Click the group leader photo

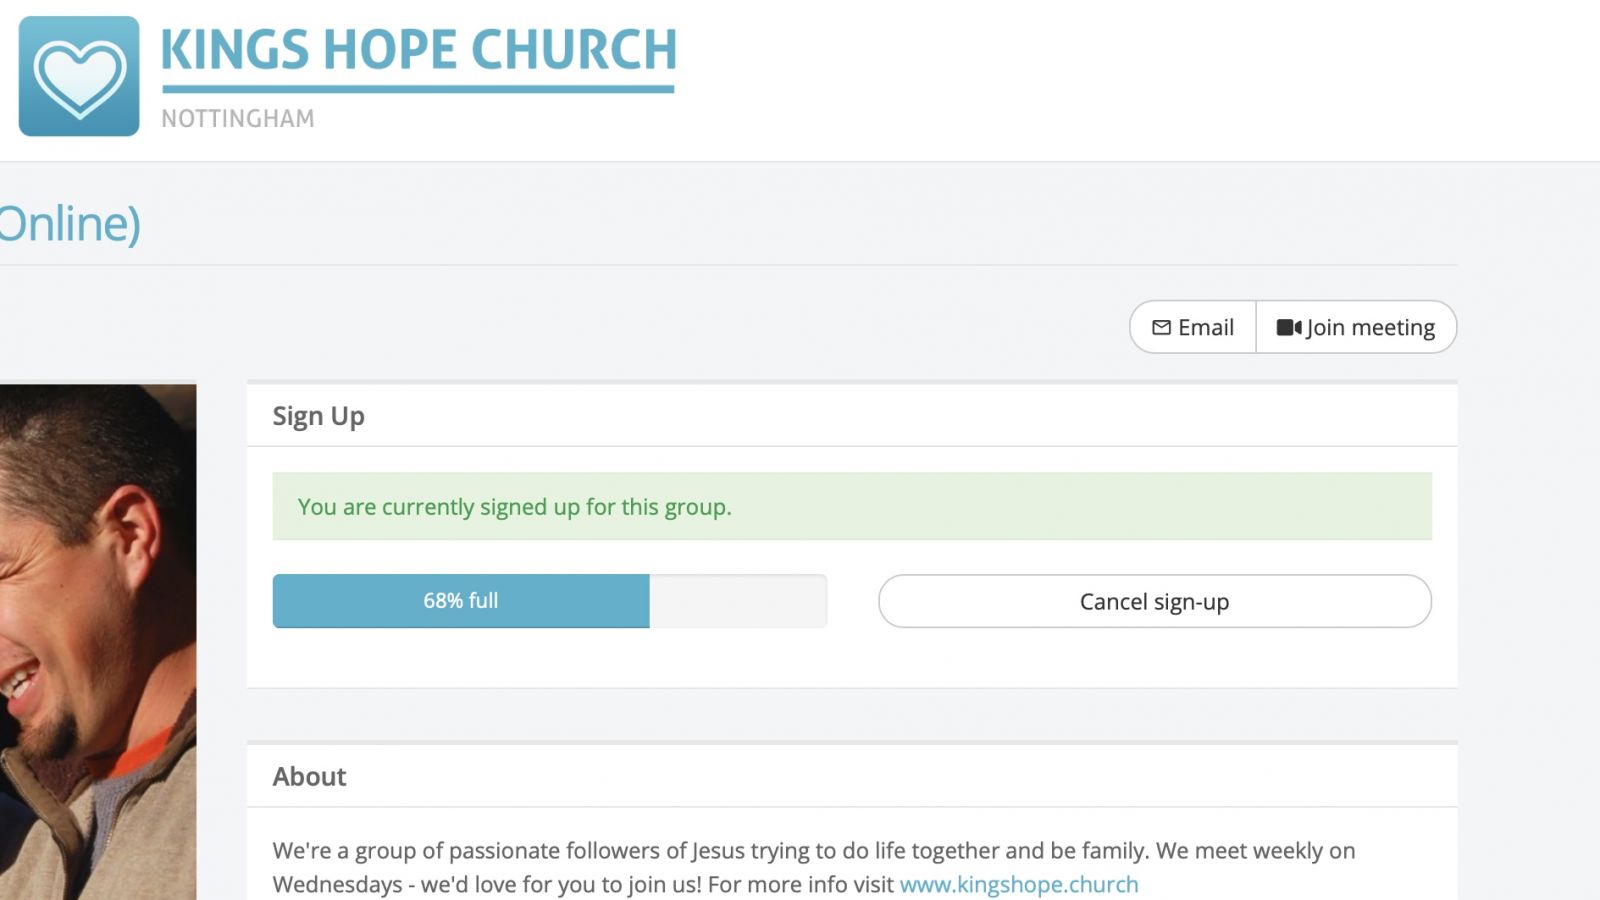(x=98, y=642)
